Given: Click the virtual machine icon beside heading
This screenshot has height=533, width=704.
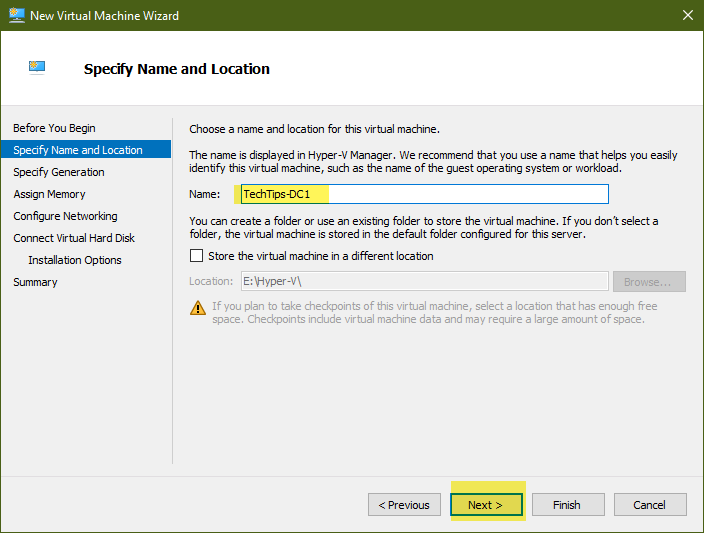Looking at the screenshot, I should (37, 67).
